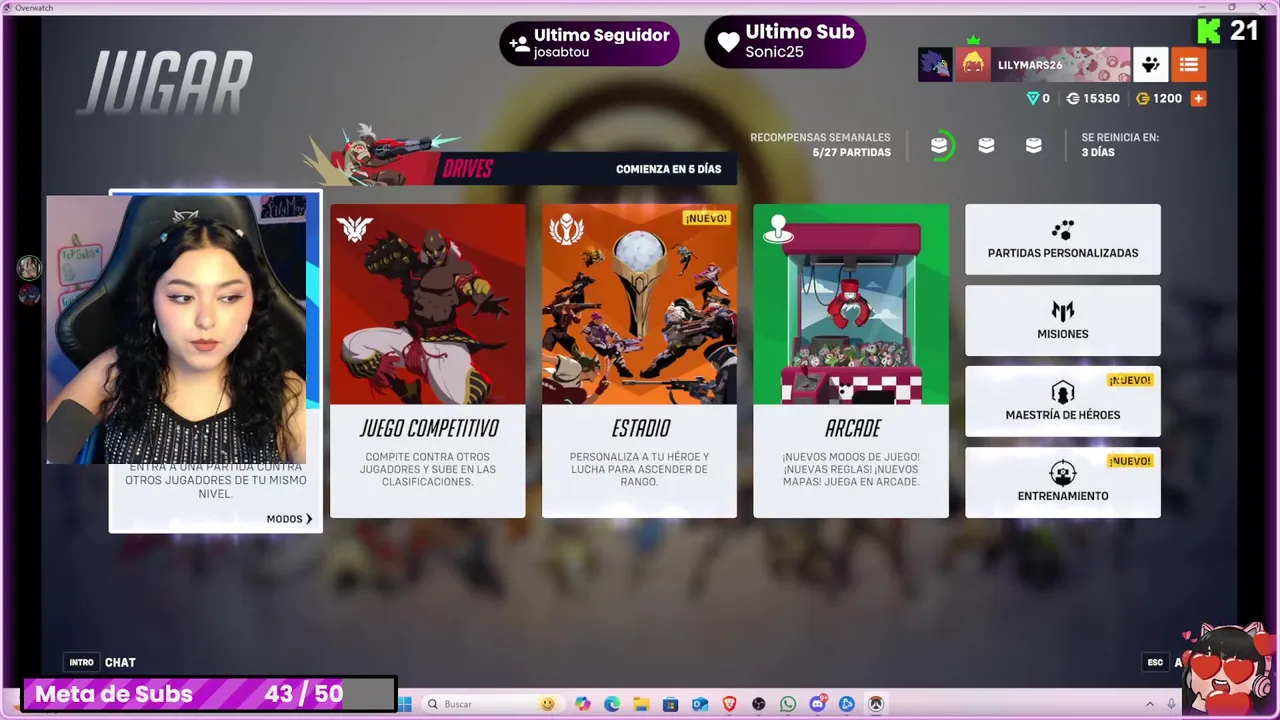Click the ESC key label at bottom right

(1155, 662)
